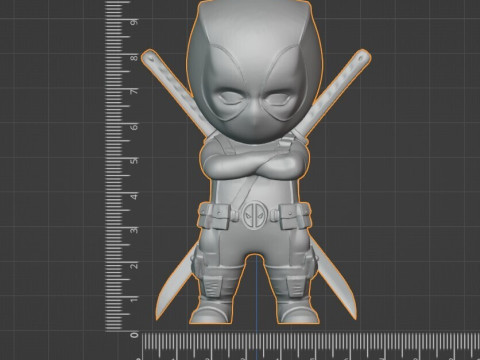Click the model's right boot
This screenshot has height=360, width=480.
(298, 313)
